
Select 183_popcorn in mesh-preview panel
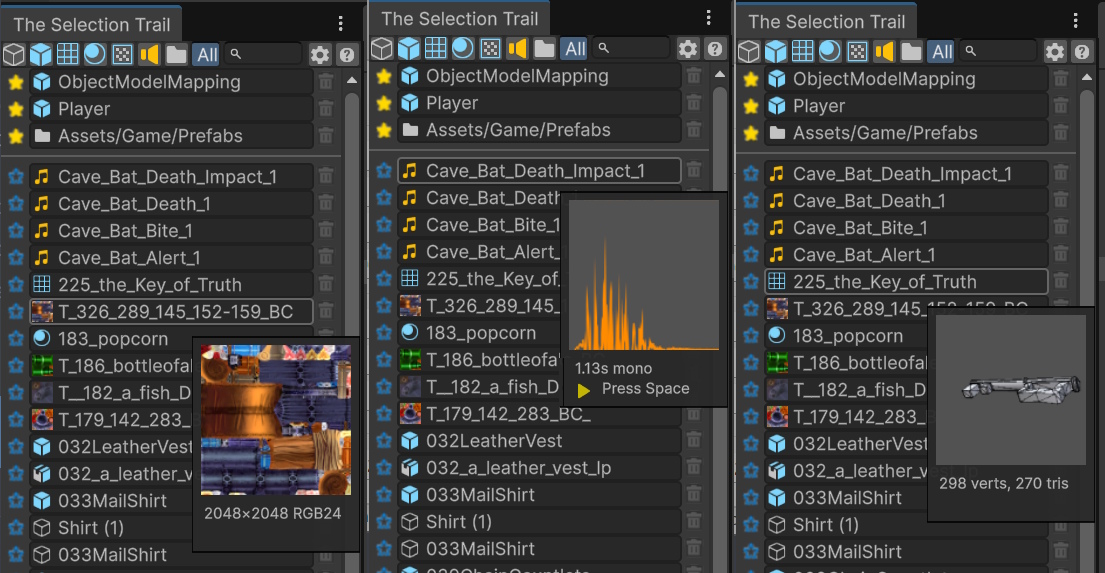(846, 336)
